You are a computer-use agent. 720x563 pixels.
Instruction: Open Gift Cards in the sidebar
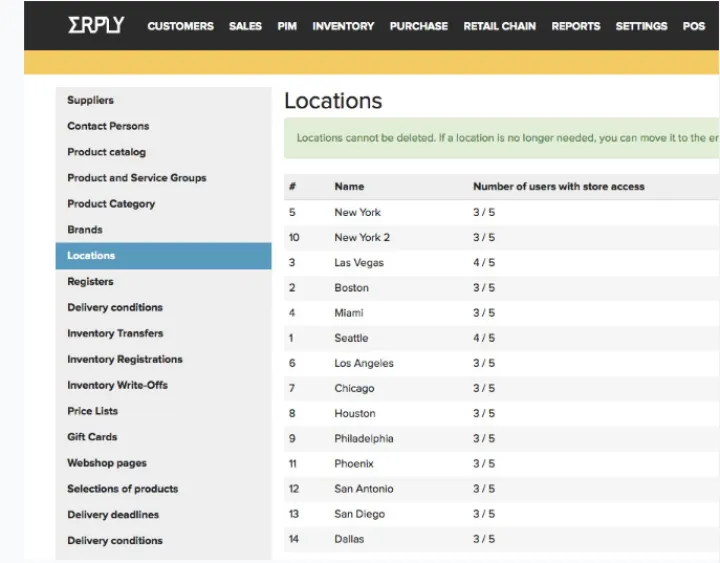(92, 437)
